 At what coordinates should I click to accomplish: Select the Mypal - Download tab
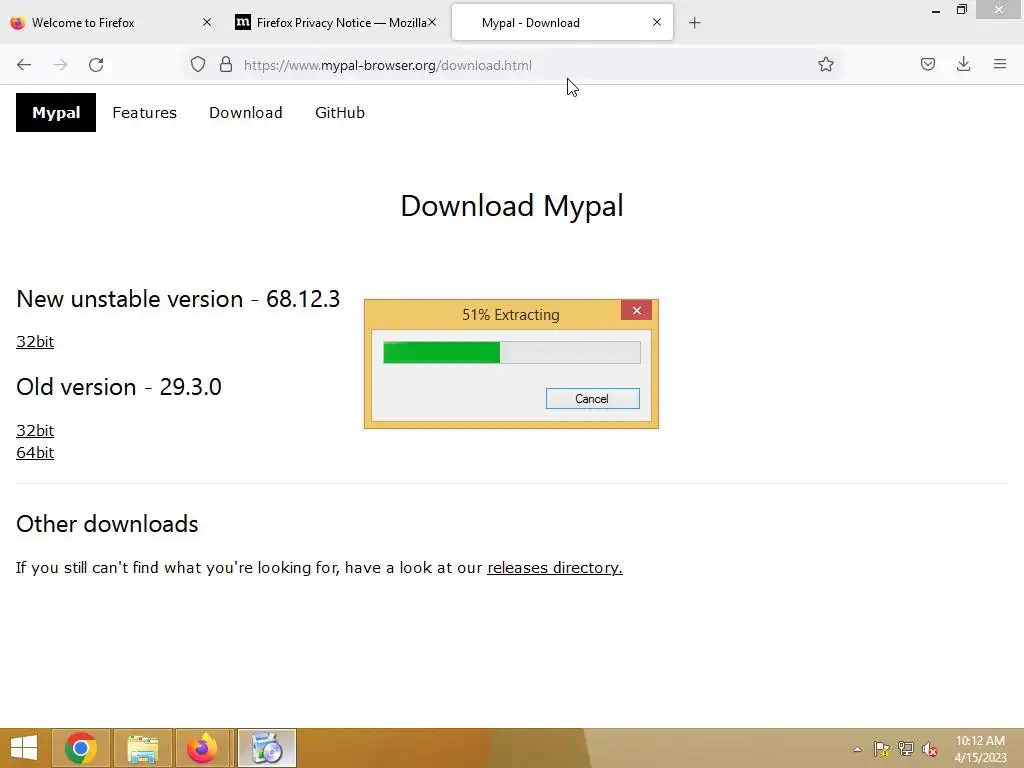pyautogui.click(x=562, y=22)
